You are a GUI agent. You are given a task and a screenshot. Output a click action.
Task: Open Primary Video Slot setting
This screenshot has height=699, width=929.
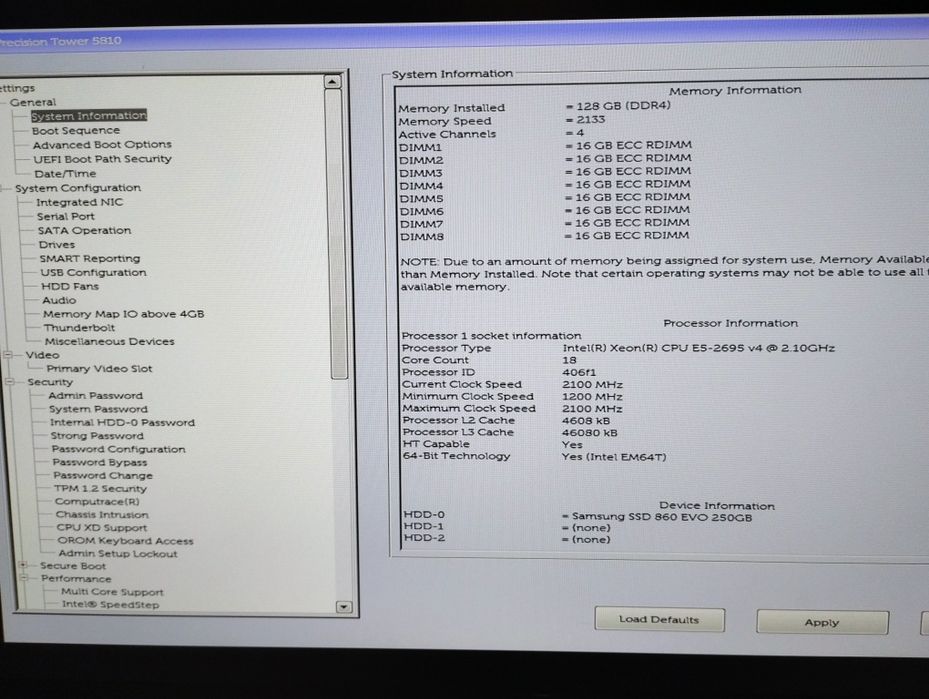point(100,368)
